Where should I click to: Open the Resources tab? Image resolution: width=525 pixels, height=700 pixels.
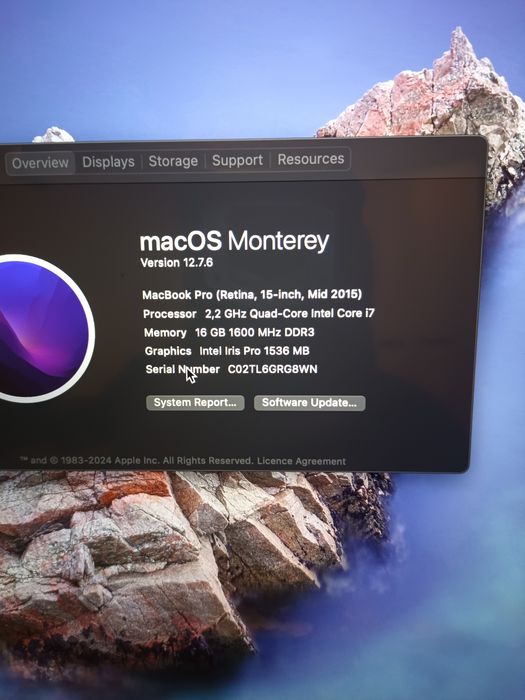tap(311, 159)
